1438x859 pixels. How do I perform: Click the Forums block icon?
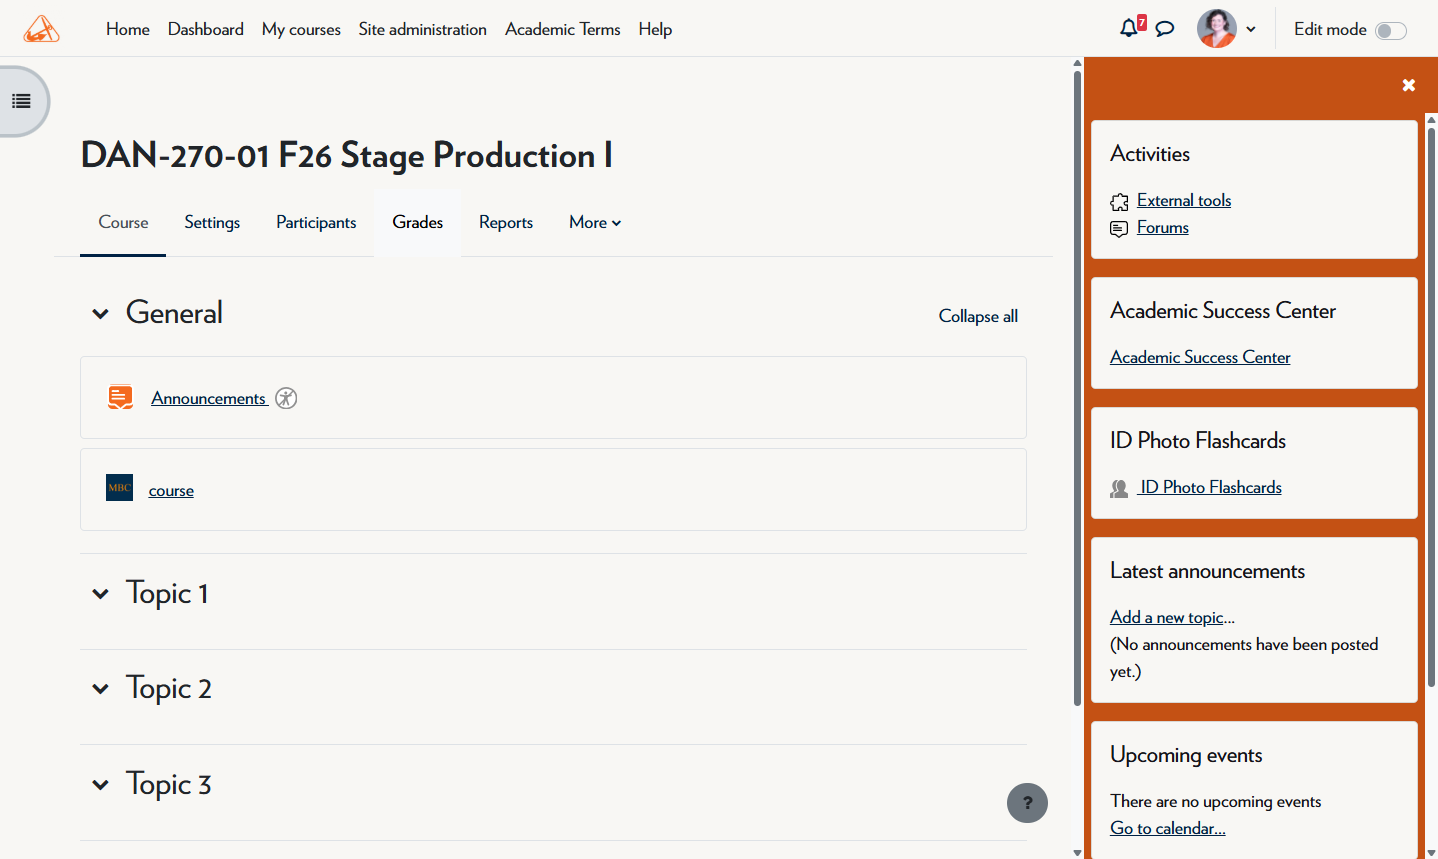click(1119, 229)
